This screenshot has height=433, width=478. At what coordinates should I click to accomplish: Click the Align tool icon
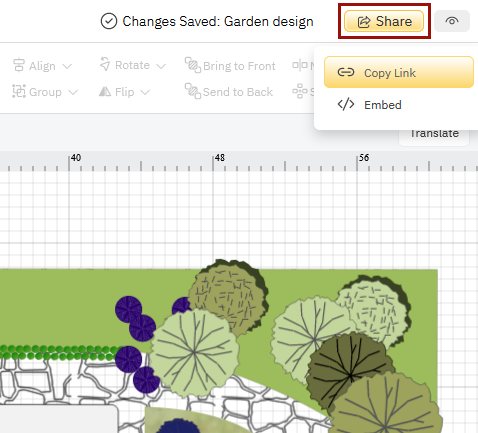click(19, 65)
